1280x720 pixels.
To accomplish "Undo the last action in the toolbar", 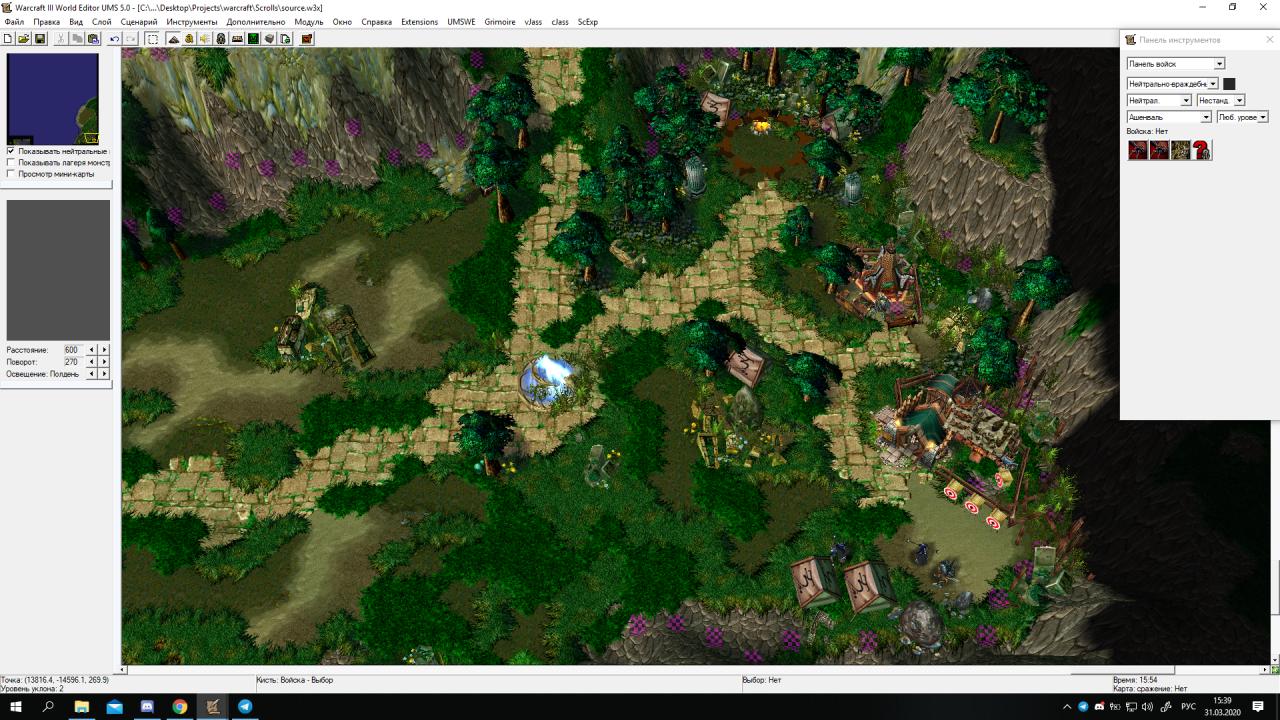I will click(114, 39).
